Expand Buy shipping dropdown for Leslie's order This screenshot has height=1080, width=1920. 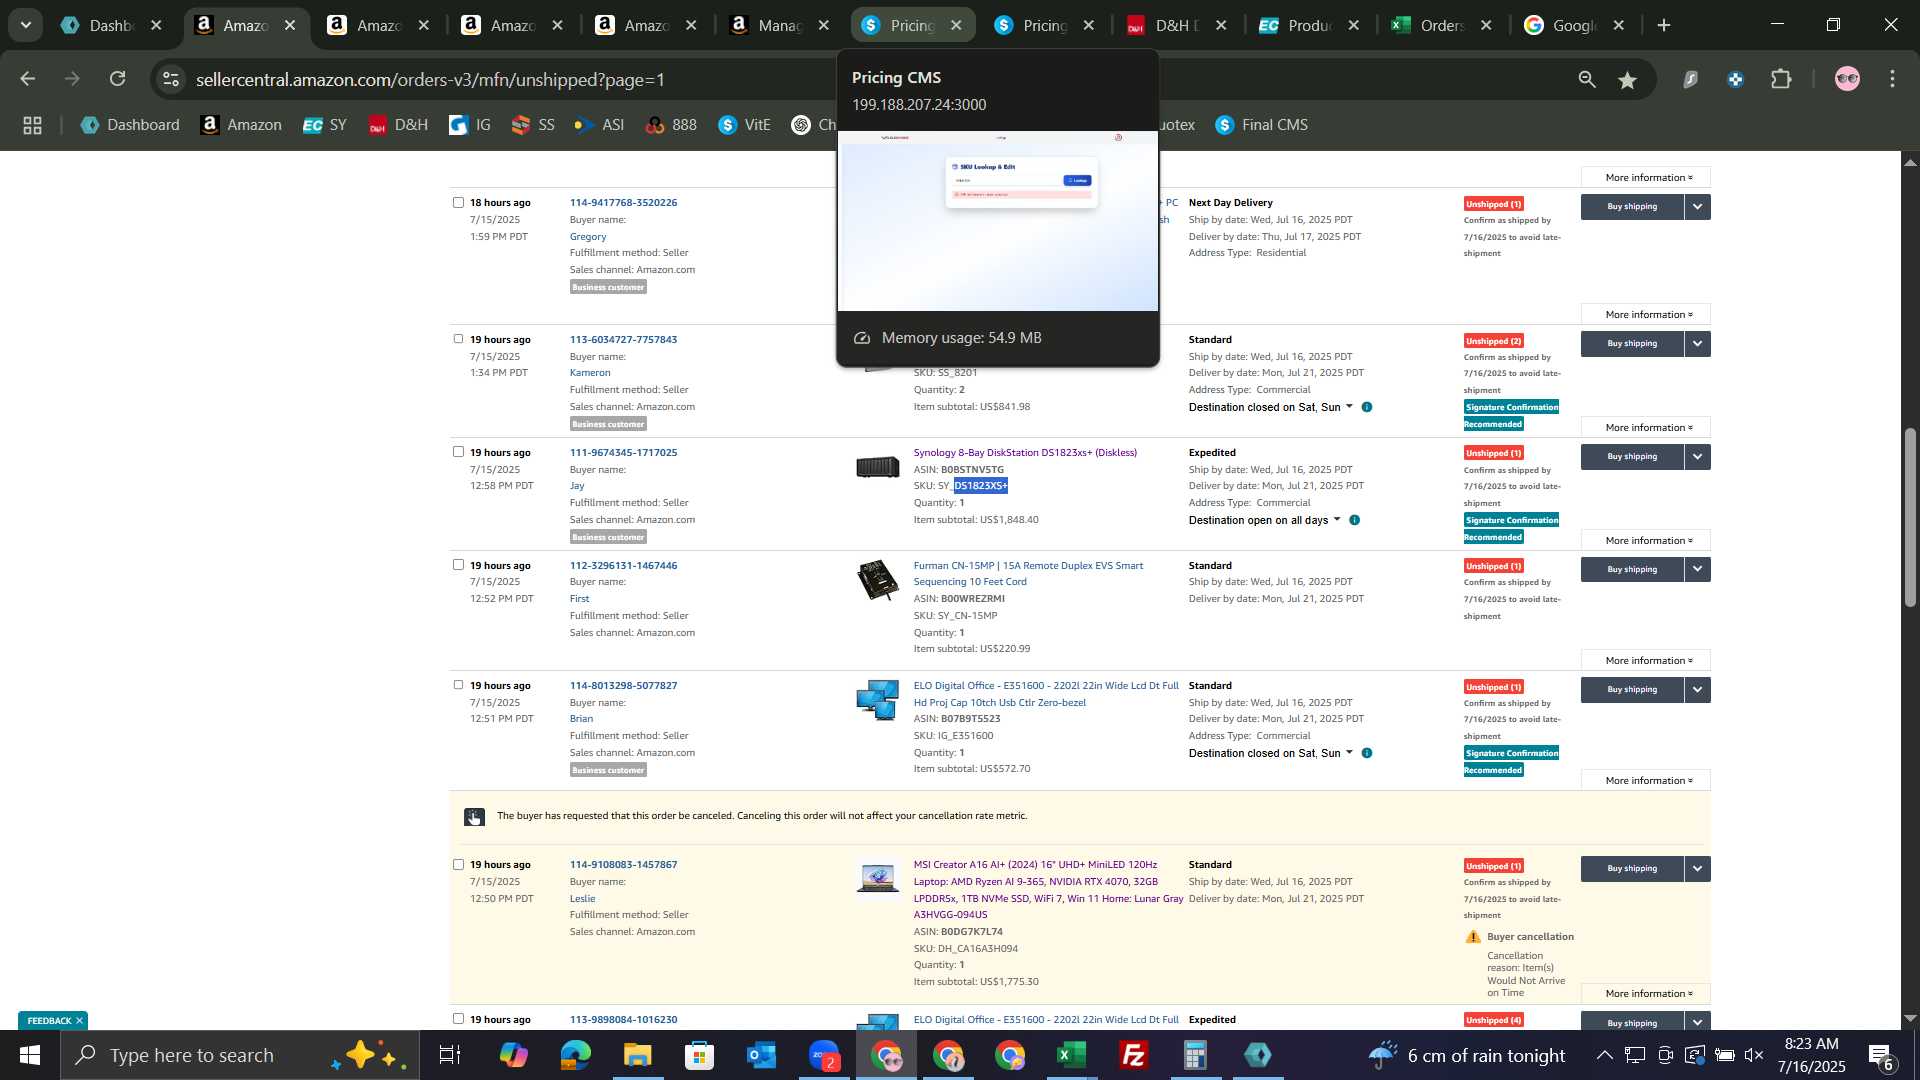click(x=1697, y=869)
